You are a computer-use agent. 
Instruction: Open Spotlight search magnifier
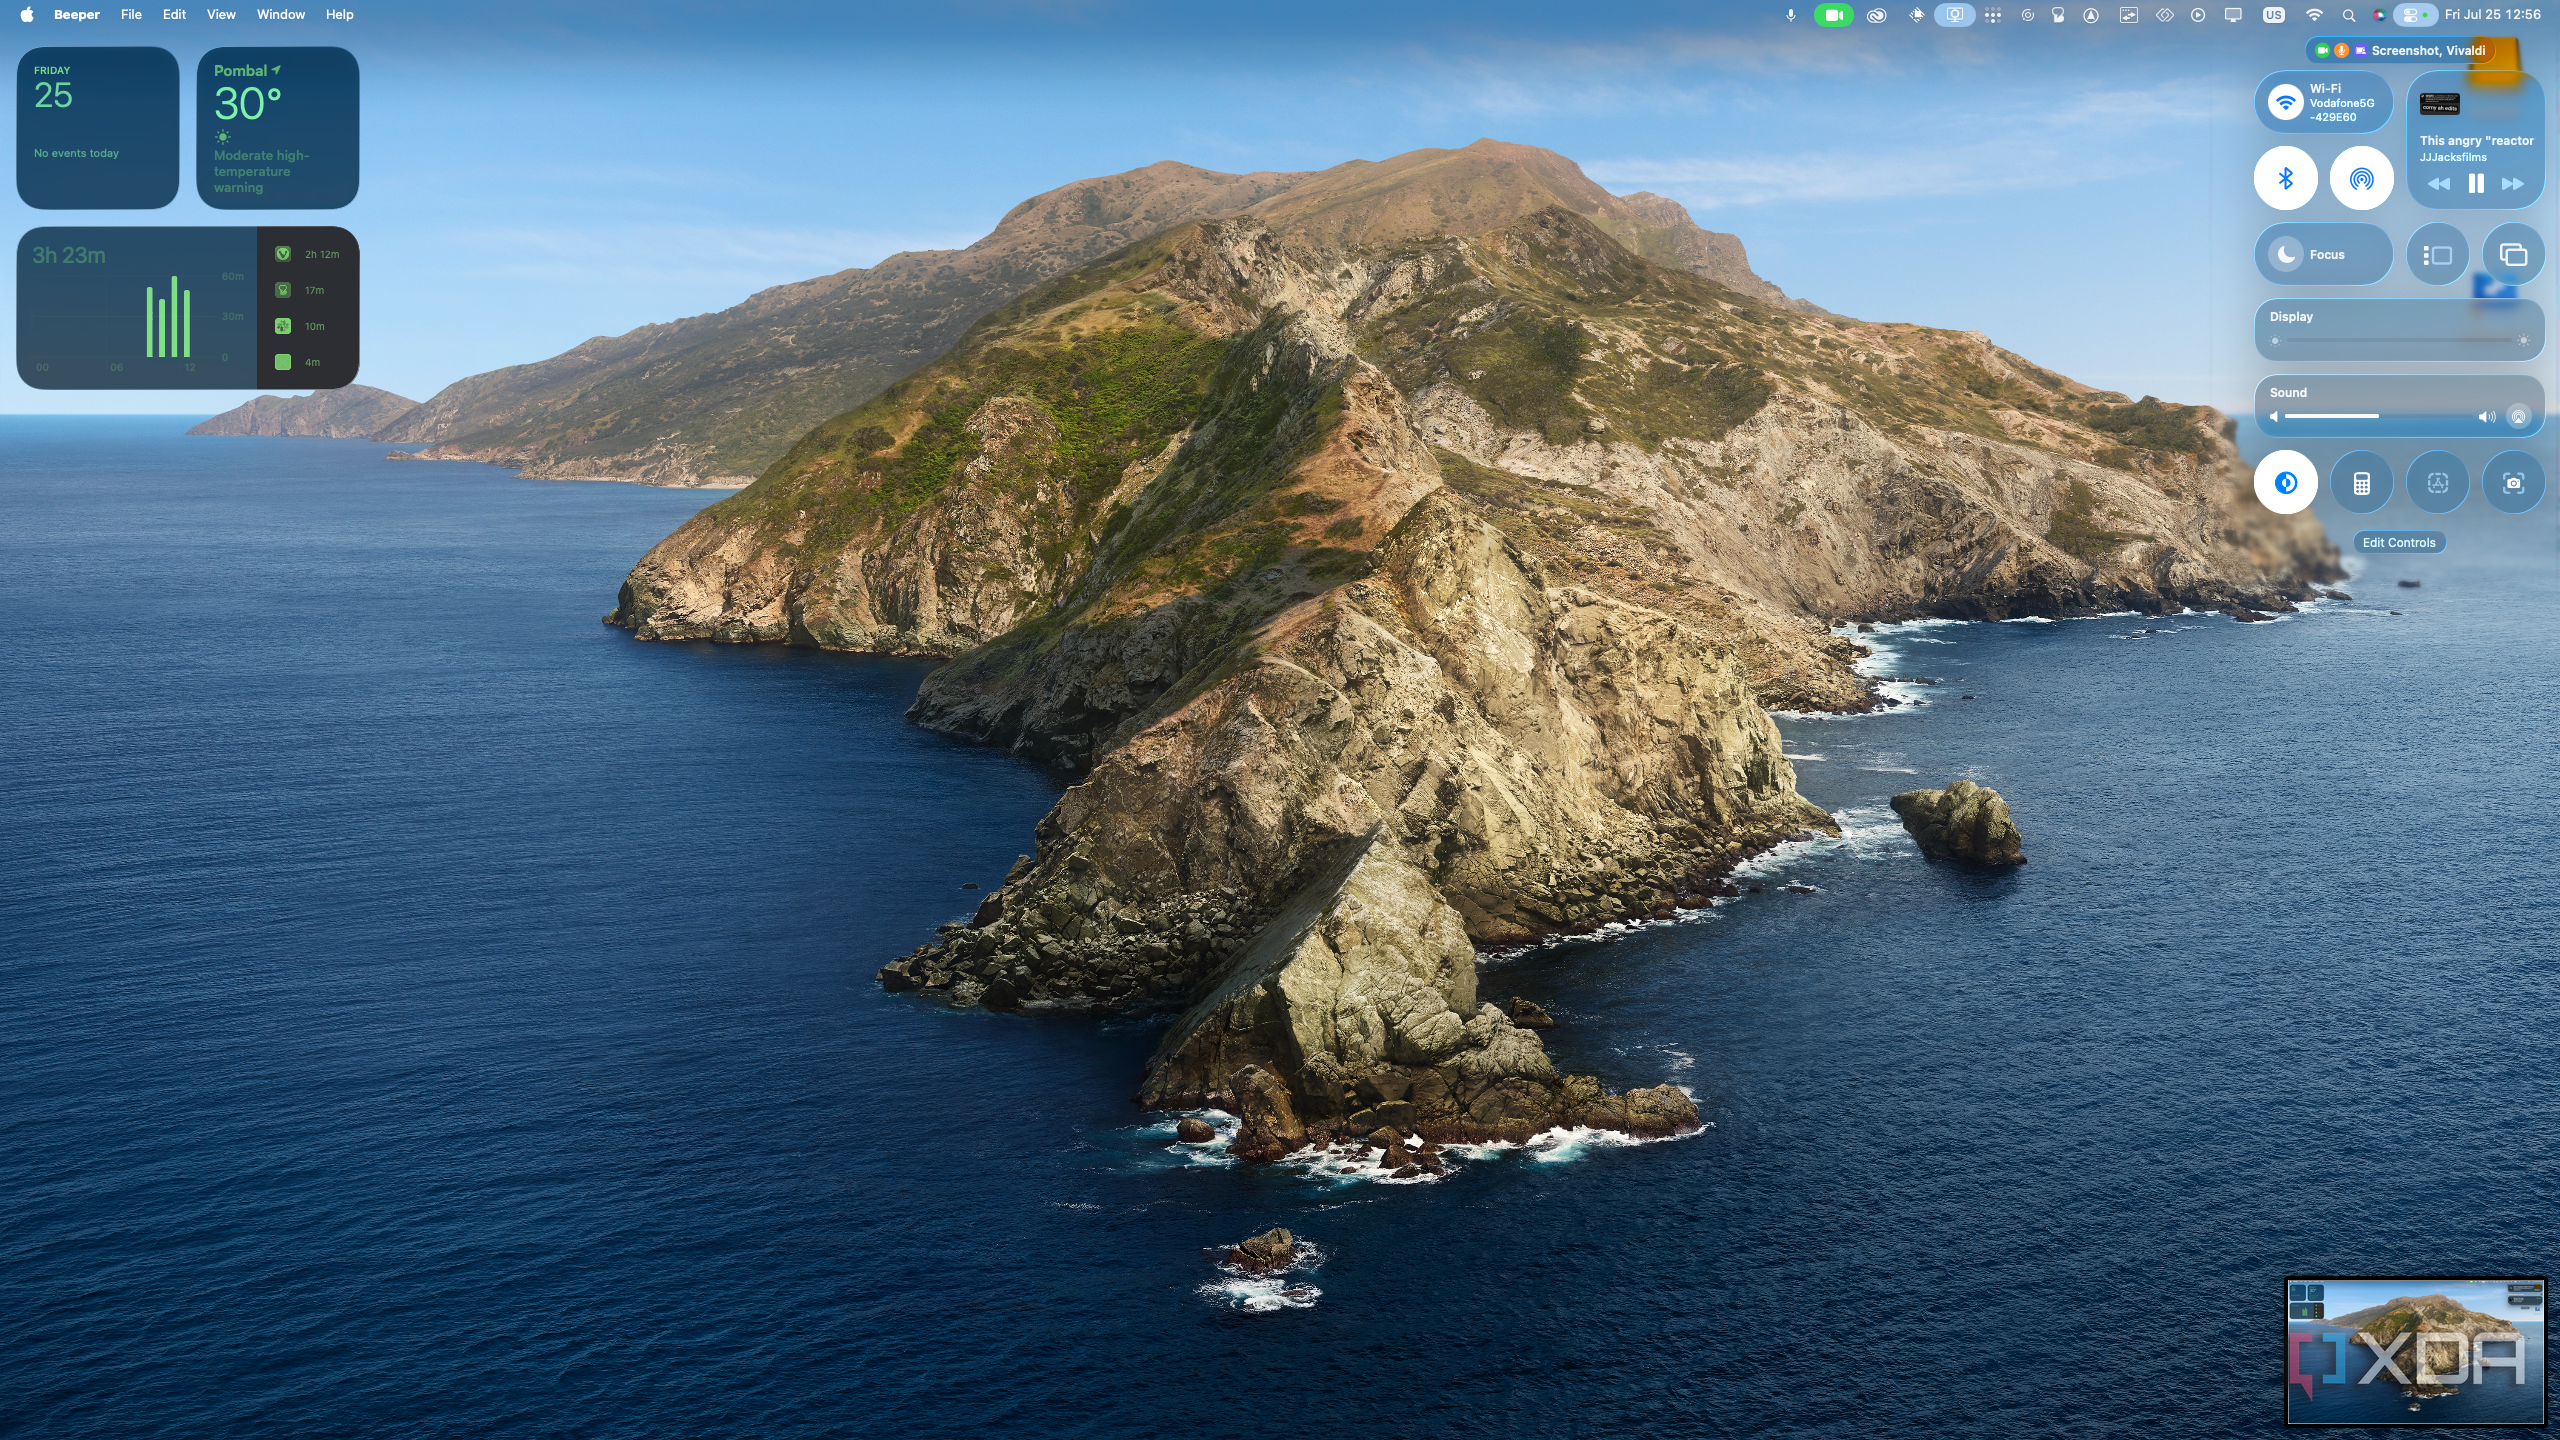(2348, 15)
